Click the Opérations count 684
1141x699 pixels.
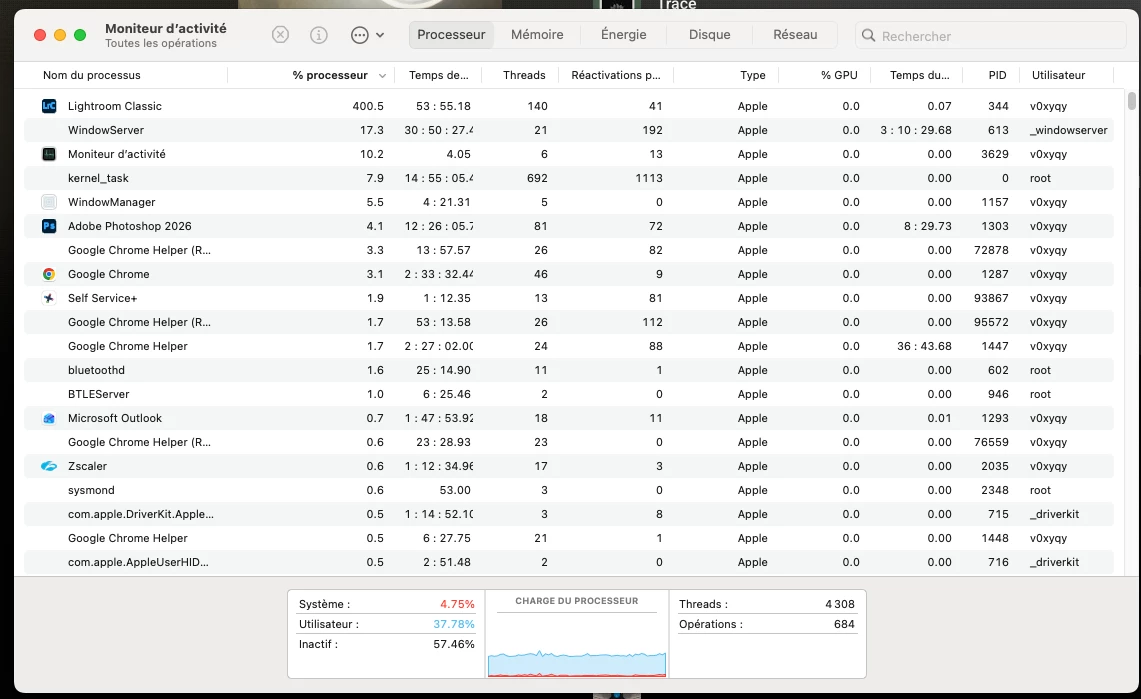[x=844, y=623]
